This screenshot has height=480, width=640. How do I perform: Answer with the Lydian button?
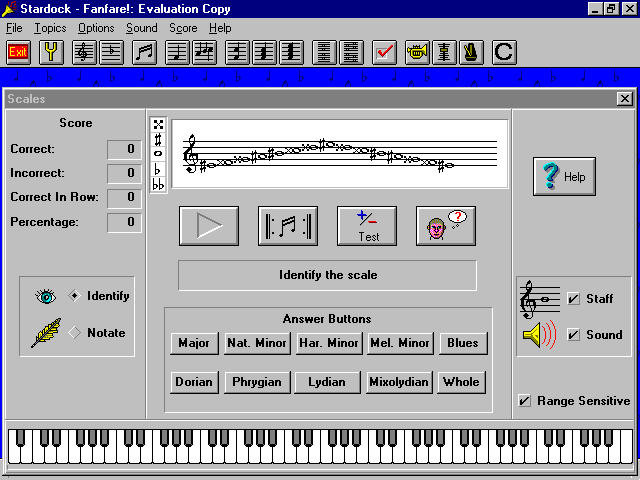tap(327, 382)
